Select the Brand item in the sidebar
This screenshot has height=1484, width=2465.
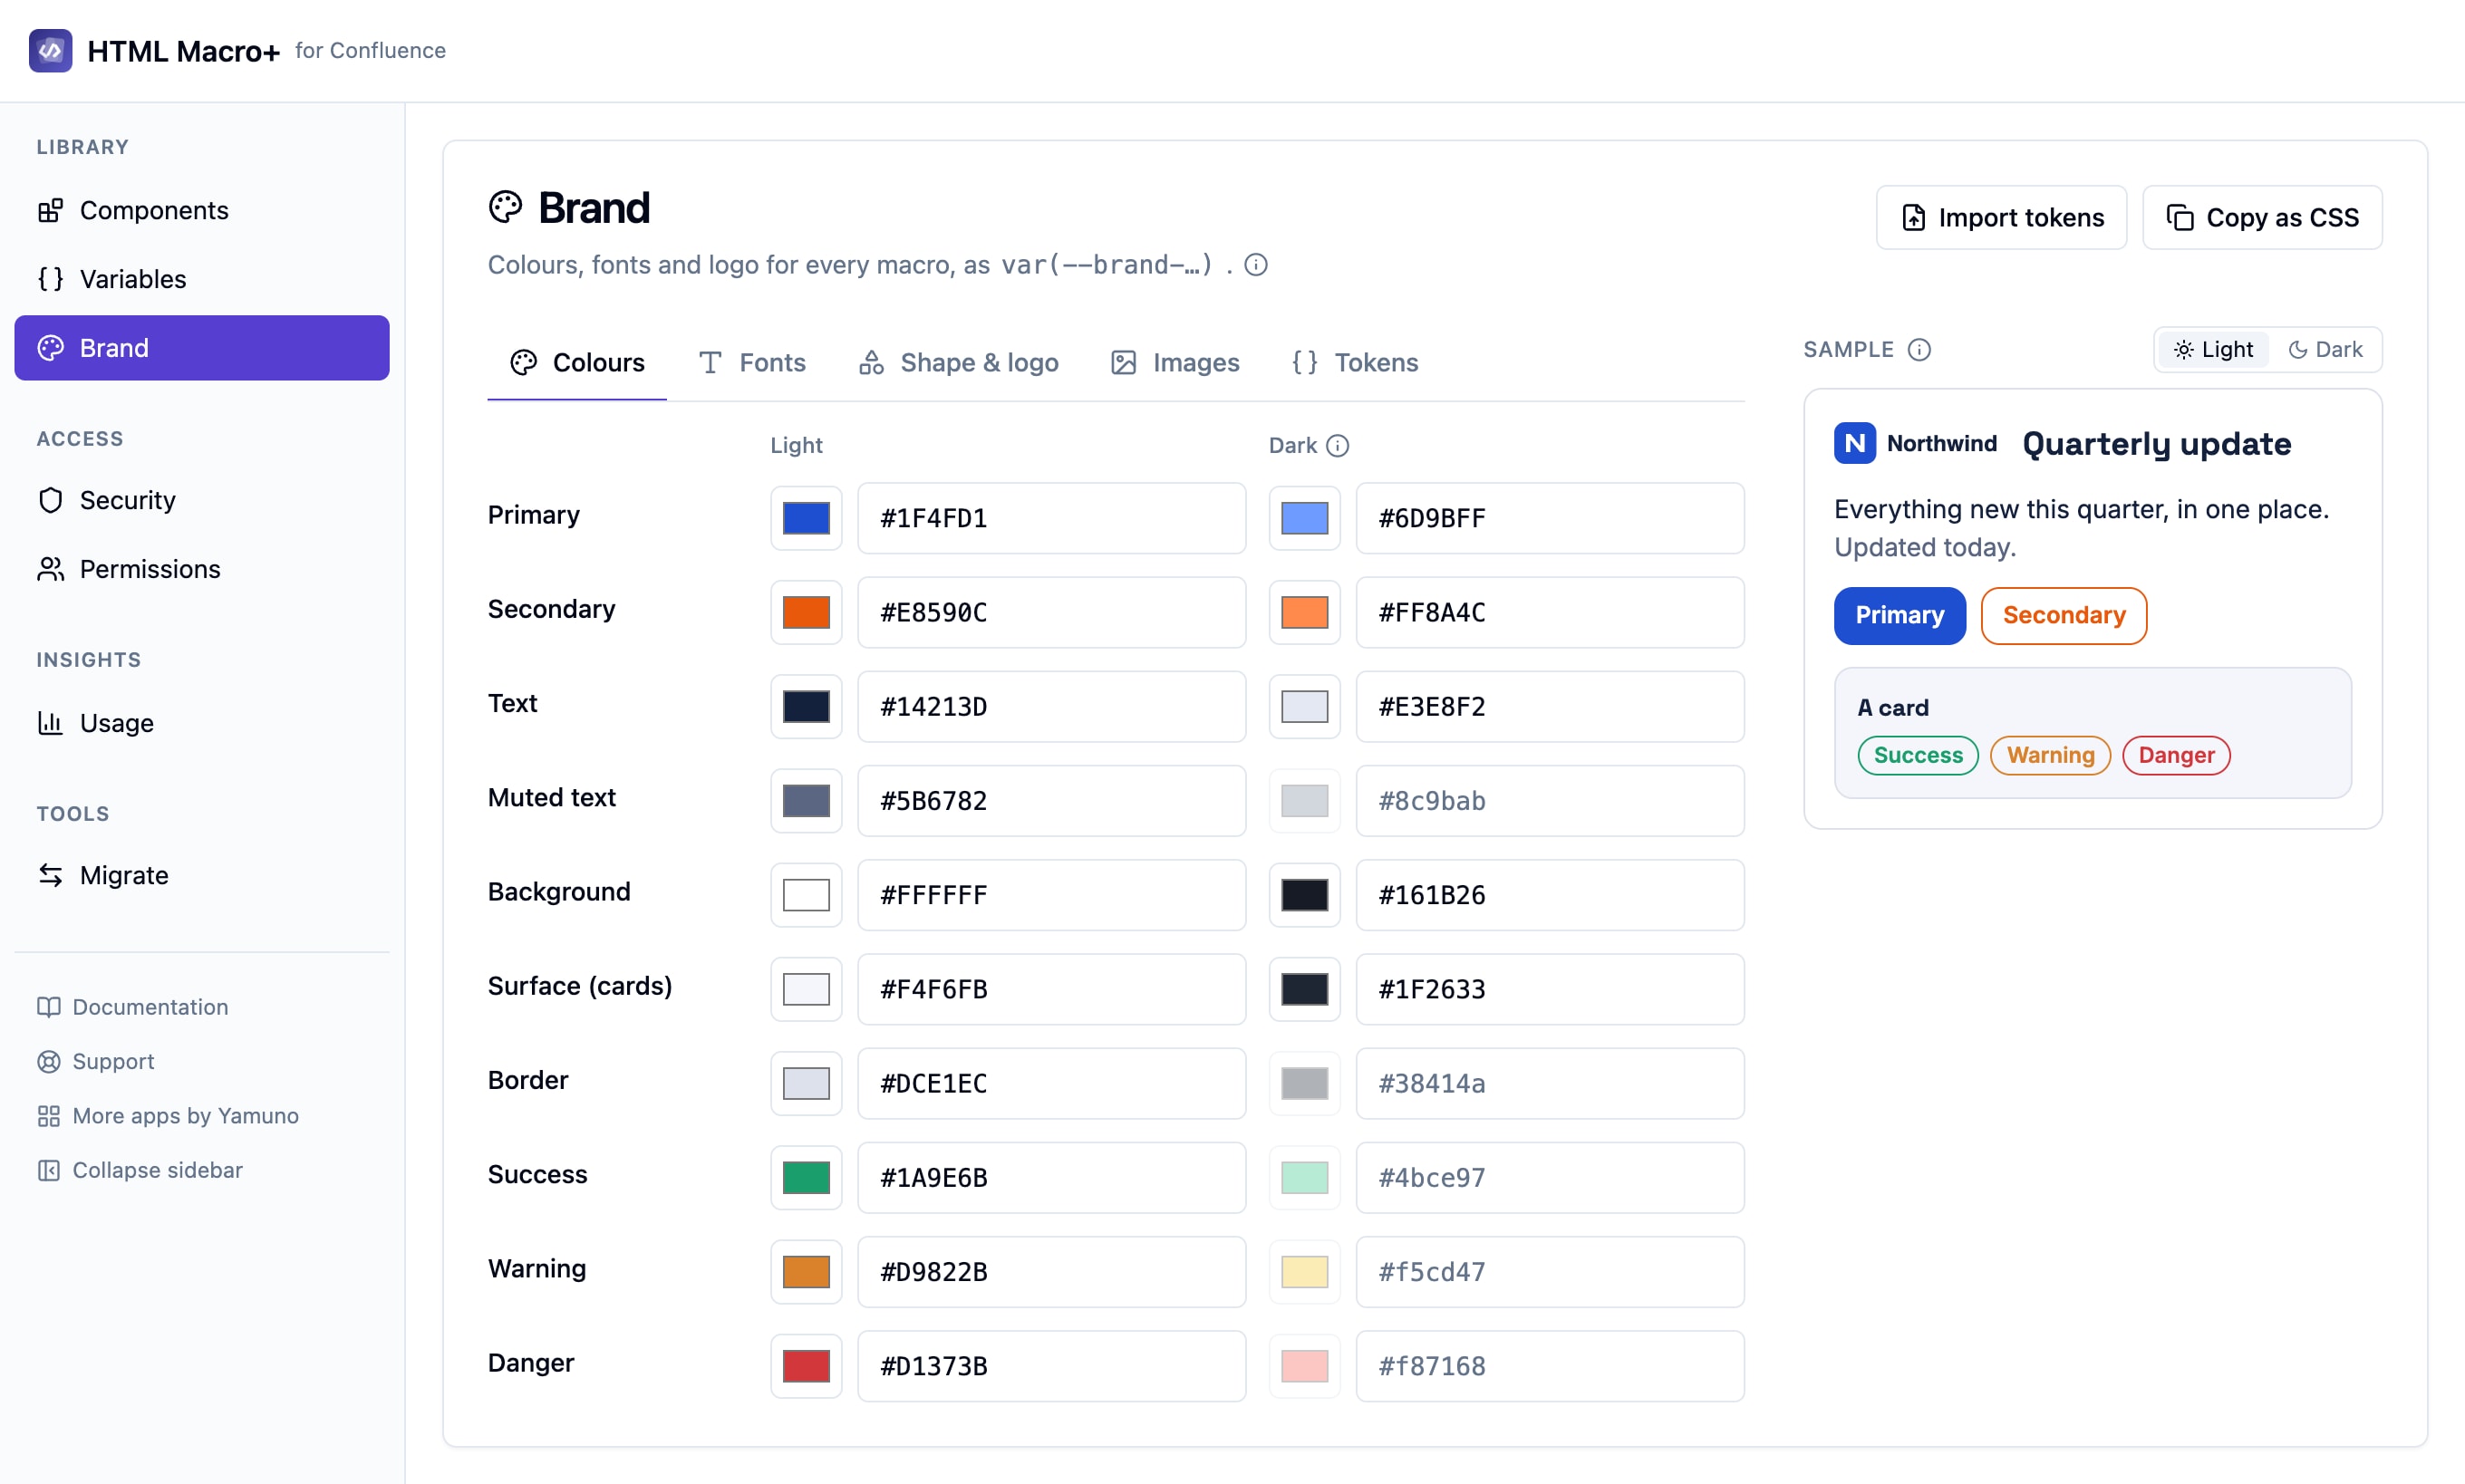202,348
